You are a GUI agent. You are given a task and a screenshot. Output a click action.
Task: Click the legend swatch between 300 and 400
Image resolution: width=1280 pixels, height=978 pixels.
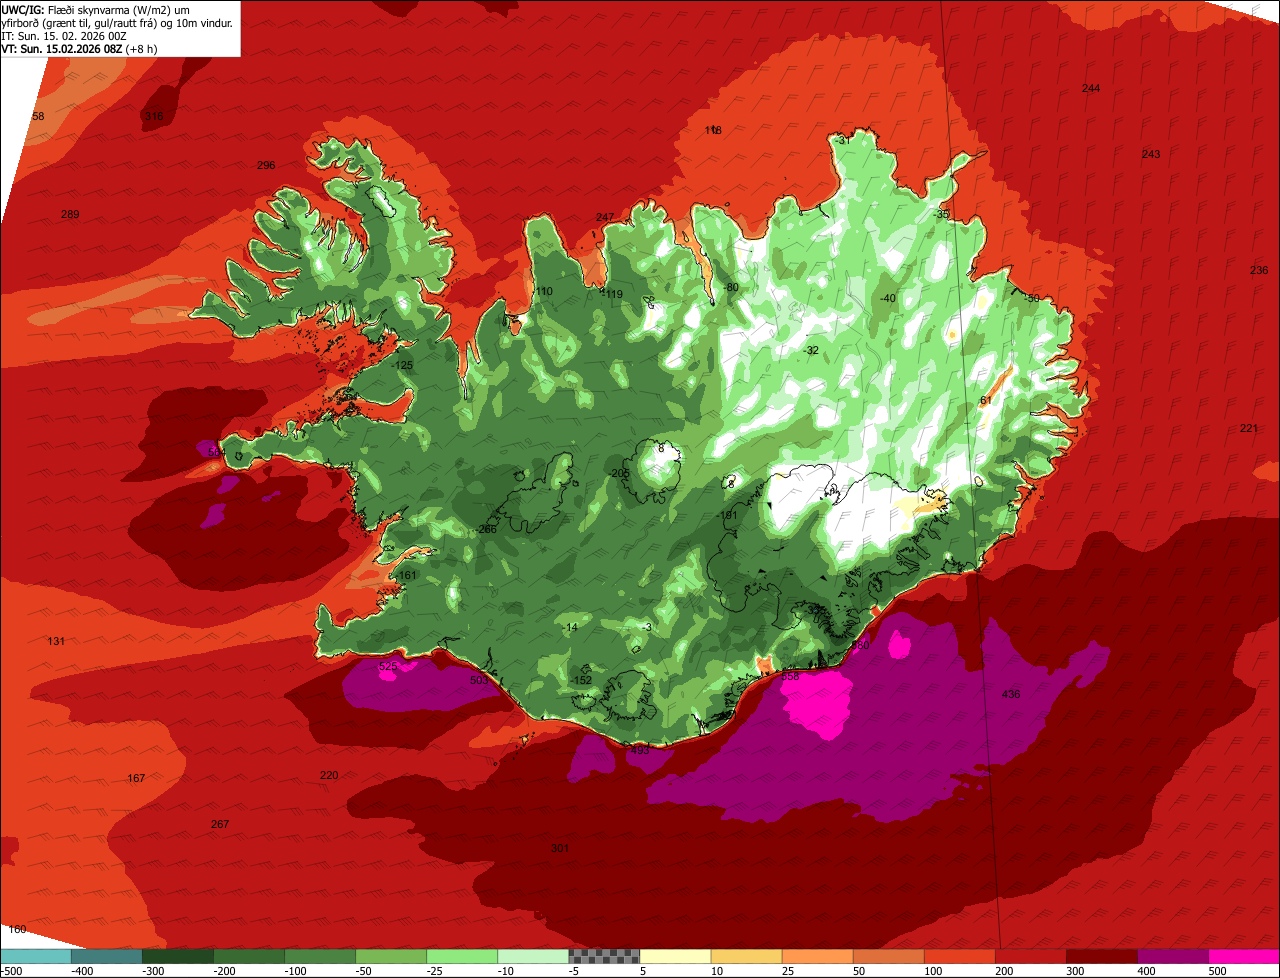click(1101, 956)
